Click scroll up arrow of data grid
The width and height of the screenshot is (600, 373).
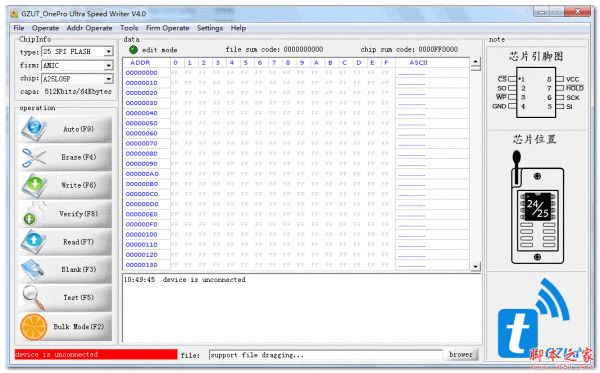(475, 62)
